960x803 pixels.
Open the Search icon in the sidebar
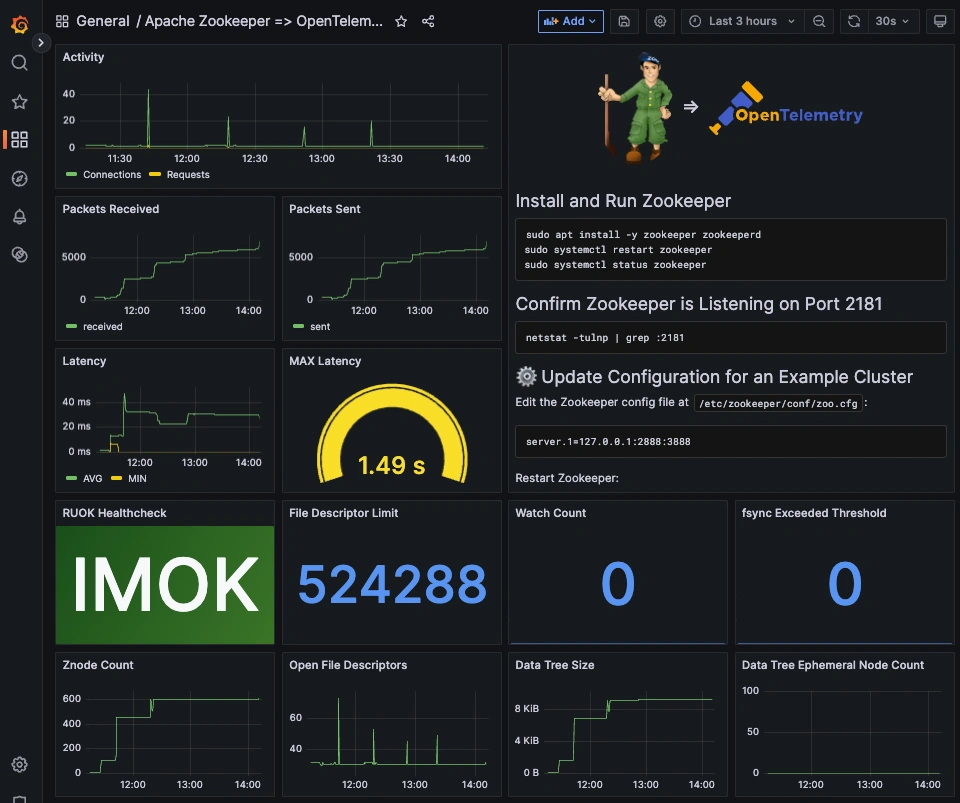pos(20,63)
